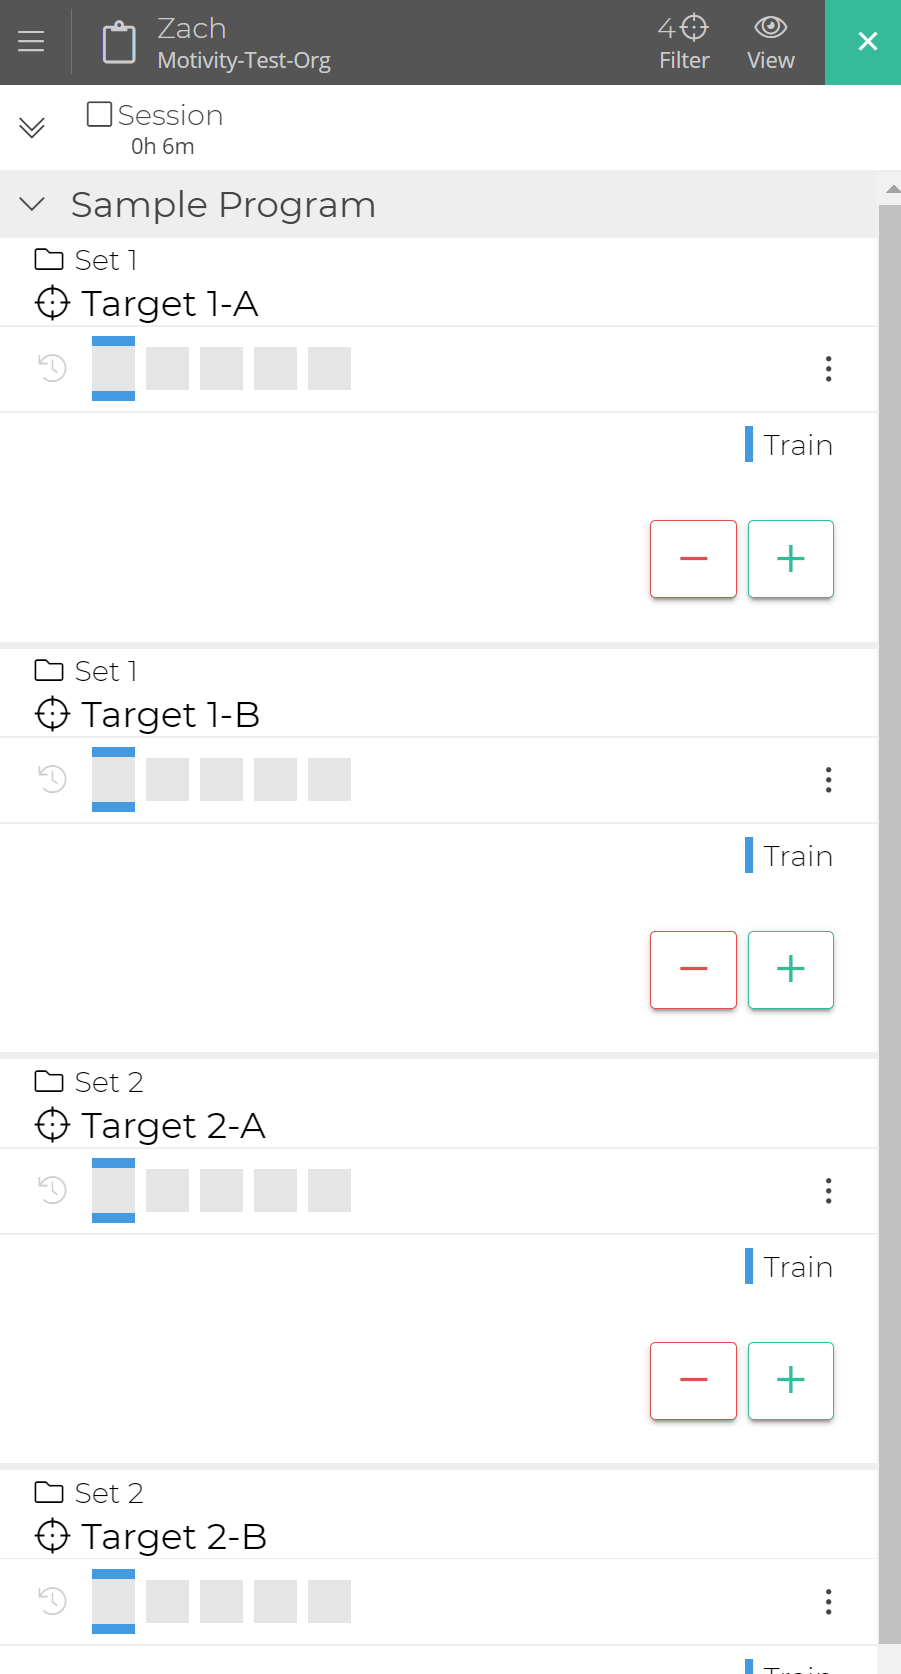This screenshot has height=1674, width=901.
Task: Open the hamburger navigation menu
Action: 31,41
